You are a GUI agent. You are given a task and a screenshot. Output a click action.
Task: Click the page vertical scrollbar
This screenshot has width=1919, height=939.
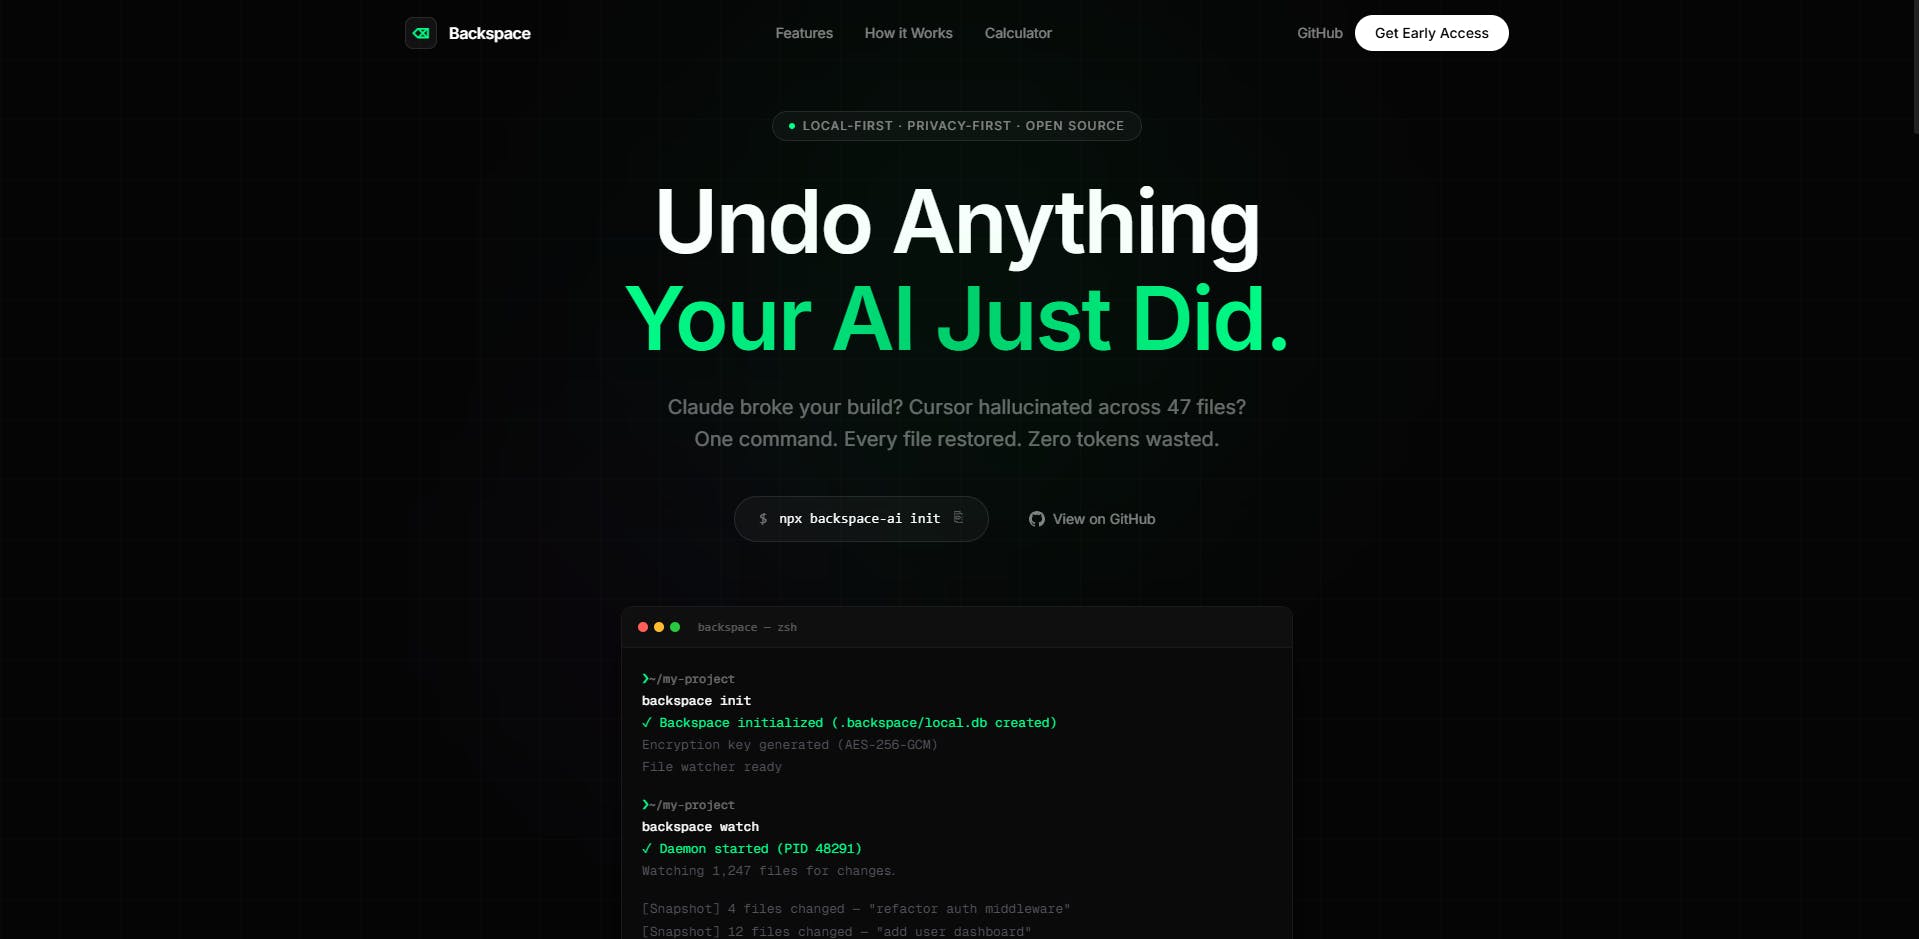(x=1914, y=65)
